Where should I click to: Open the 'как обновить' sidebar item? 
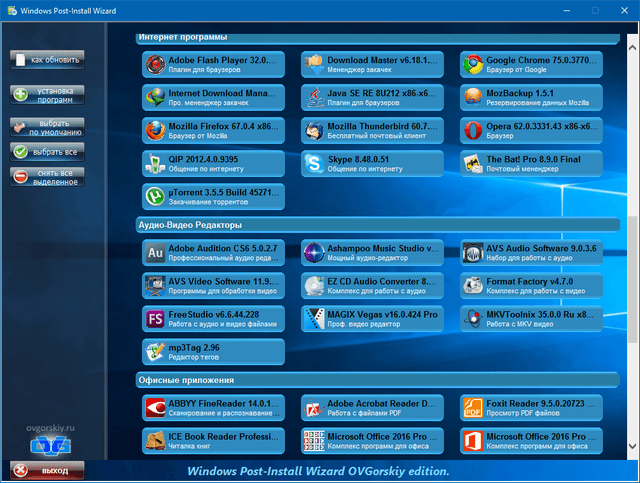[x=48, y=60]
